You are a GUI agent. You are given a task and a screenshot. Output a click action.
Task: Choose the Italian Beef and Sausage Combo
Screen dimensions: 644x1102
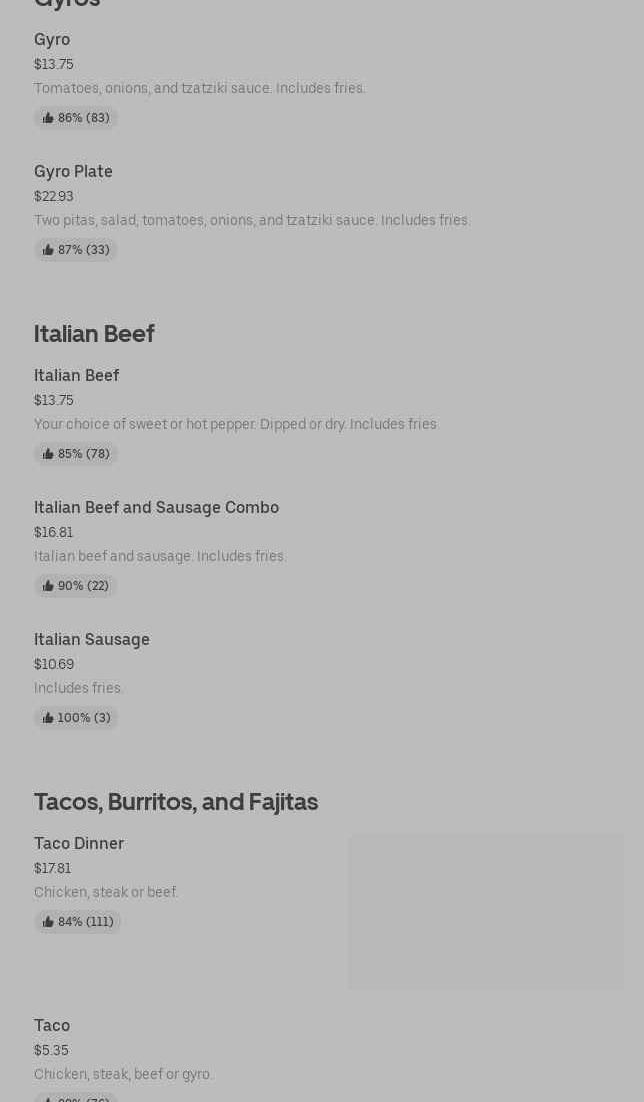(156, 508)
